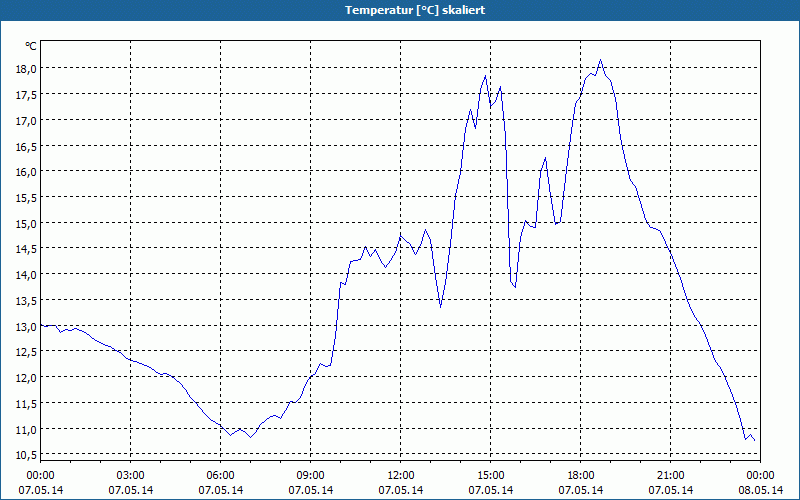Select the 15,5 y-axis label
The width and height of the screenshot is (800, 500).
click(x=26, y=198)
